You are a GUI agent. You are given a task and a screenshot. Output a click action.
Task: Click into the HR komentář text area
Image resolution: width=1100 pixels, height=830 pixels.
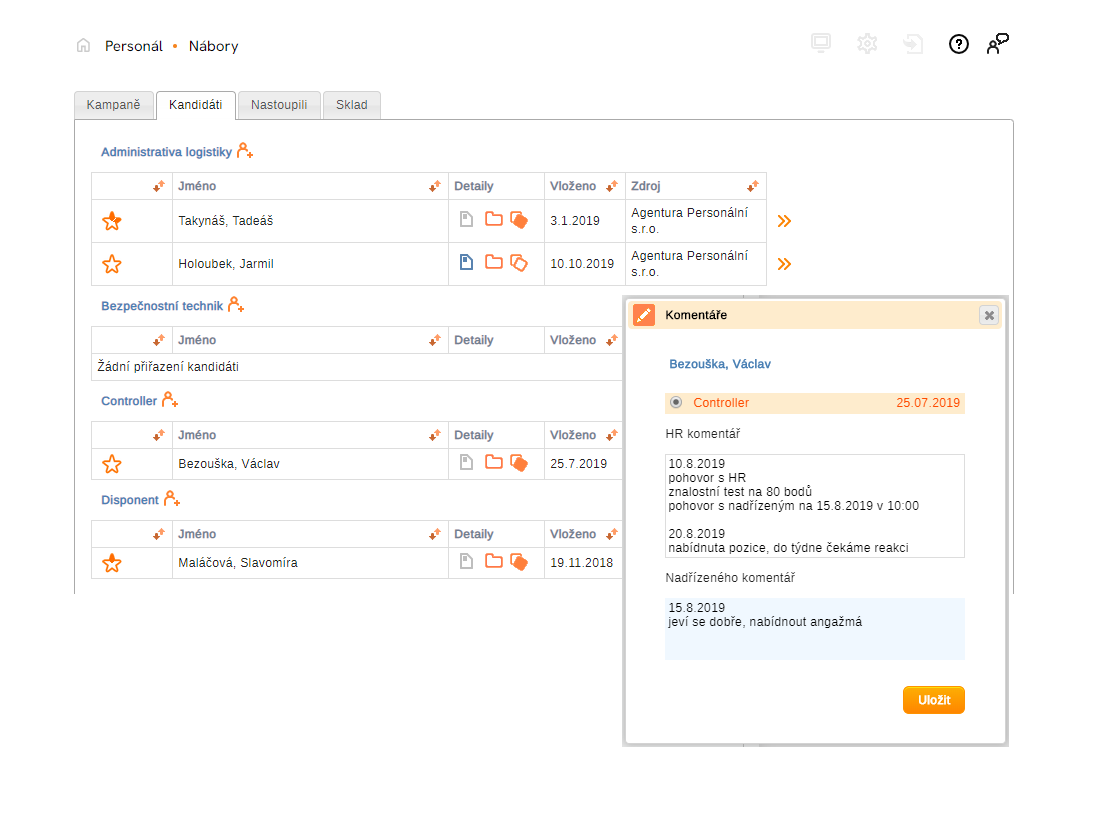pos(814,505)
